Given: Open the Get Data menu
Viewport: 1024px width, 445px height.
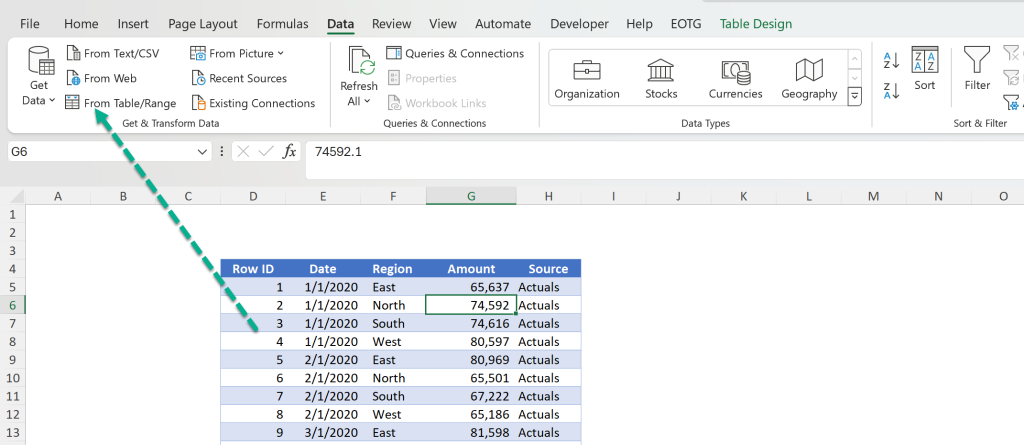Looking at the screenshot, I should pos(41,76).
